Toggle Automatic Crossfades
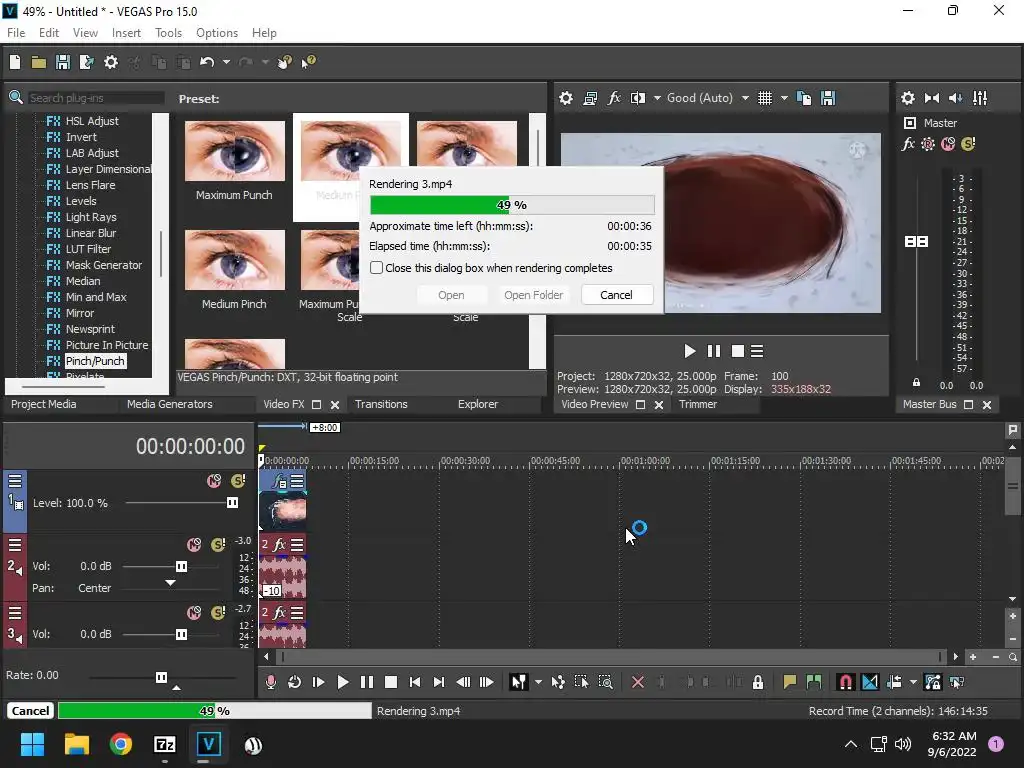This screenshot has height=768, width=1024. point(870,682)
